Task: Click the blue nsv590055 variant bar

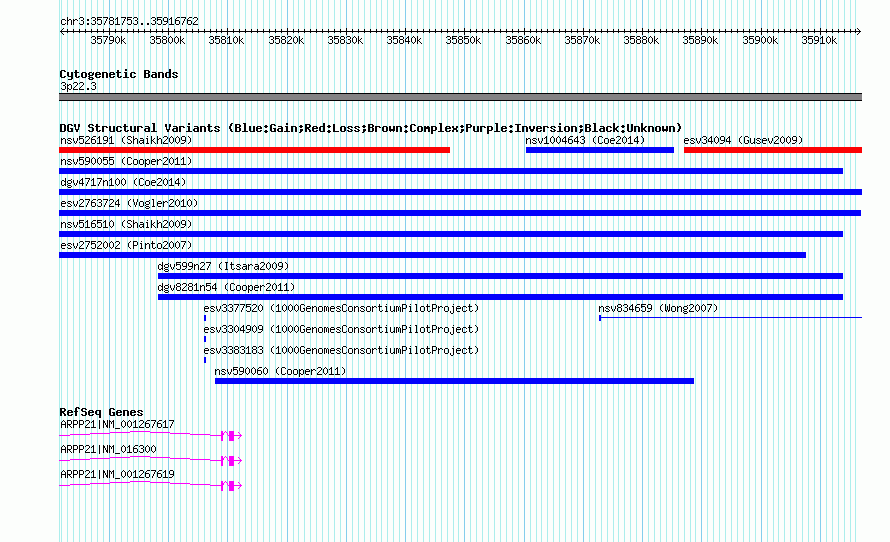Action: 451,171
